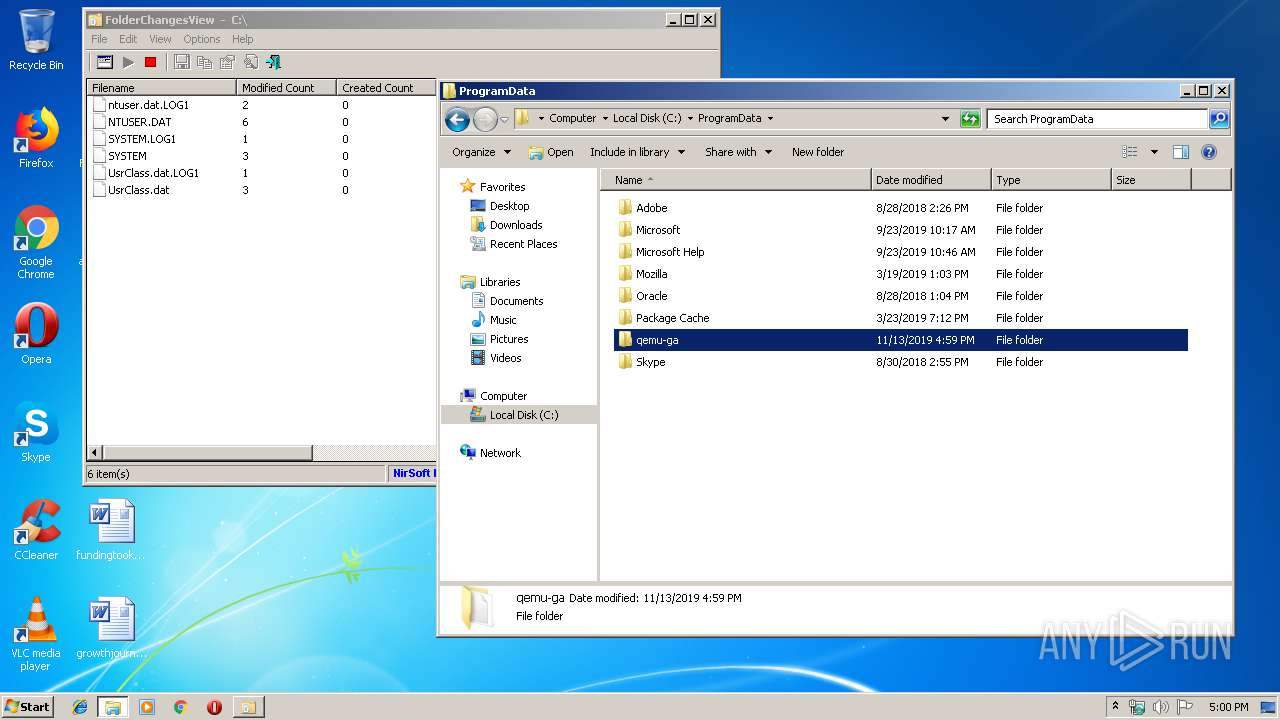Click the Exit door icon in FolderChangesView
This screenshot has height=720, width=1280.
point(273,62)
